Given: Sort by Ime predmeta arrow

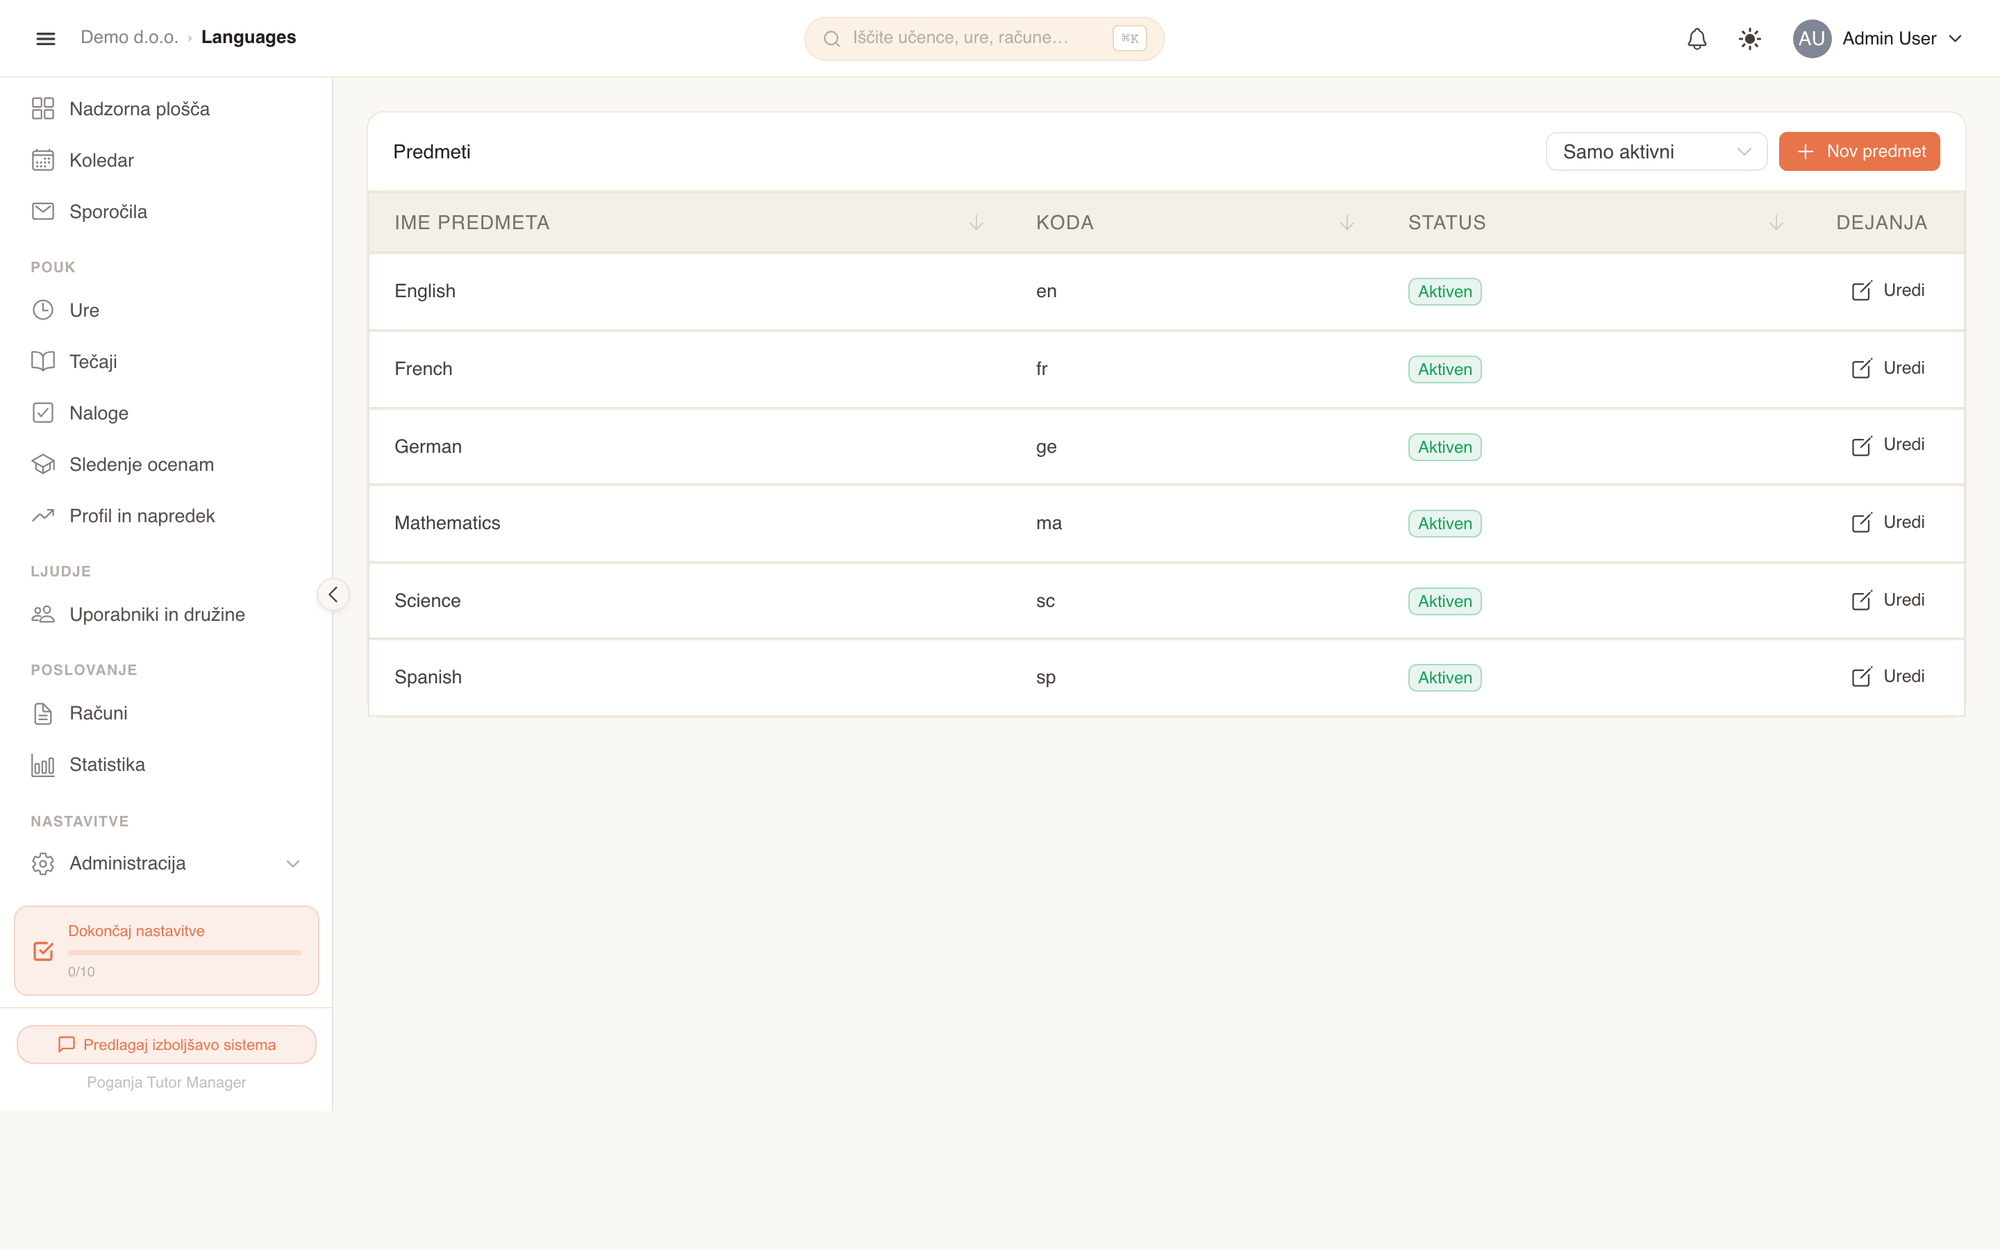Looking at the screenshot, I should tap(976, 222).
